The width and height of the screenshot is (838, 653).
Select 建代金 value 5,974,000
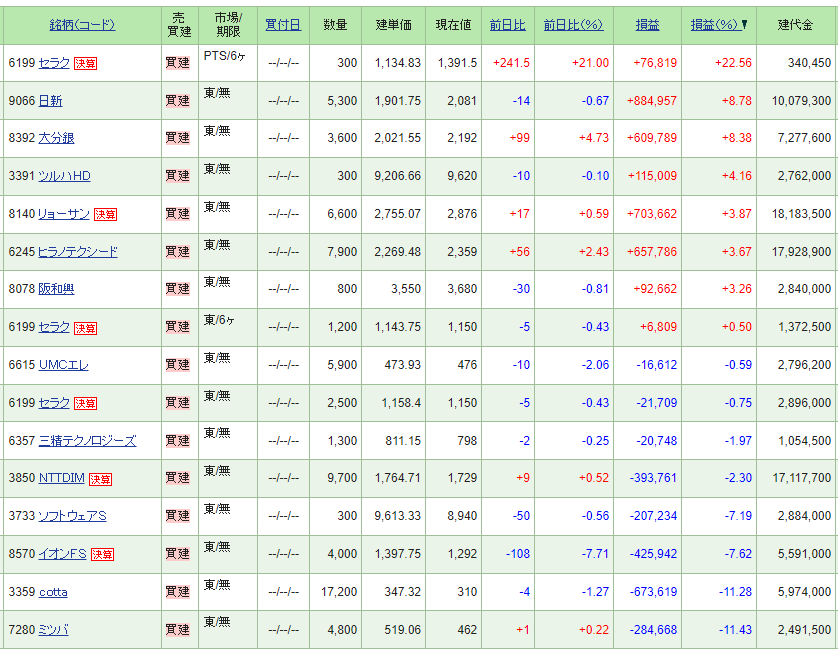804,592
